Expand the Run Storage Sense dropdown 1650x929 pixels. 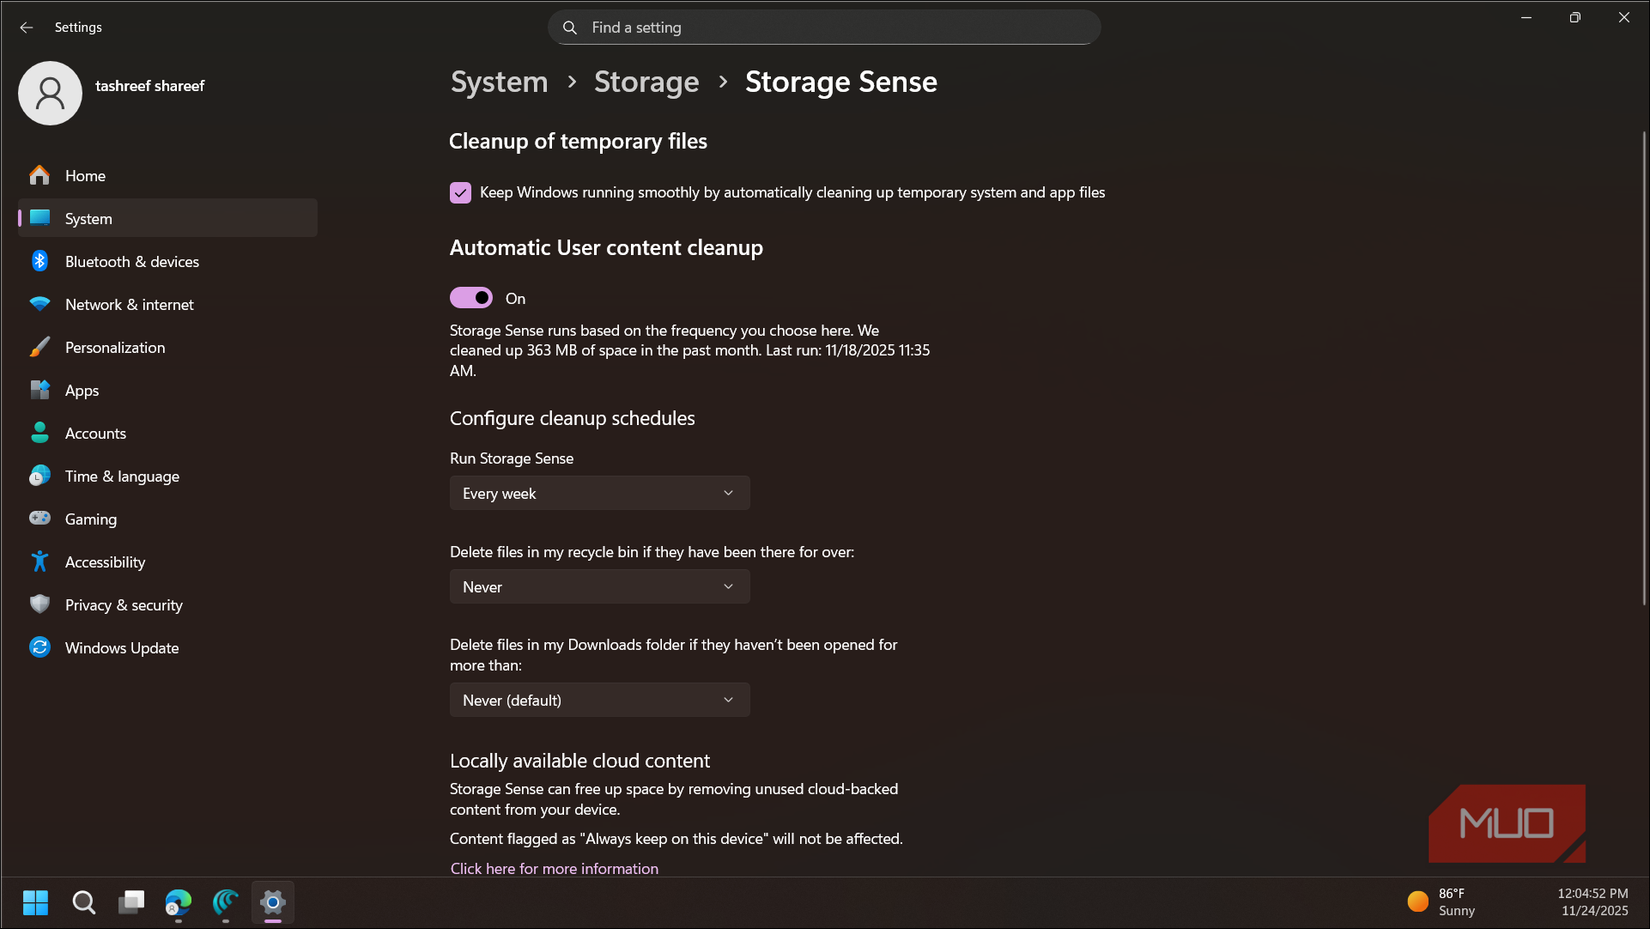599,493
